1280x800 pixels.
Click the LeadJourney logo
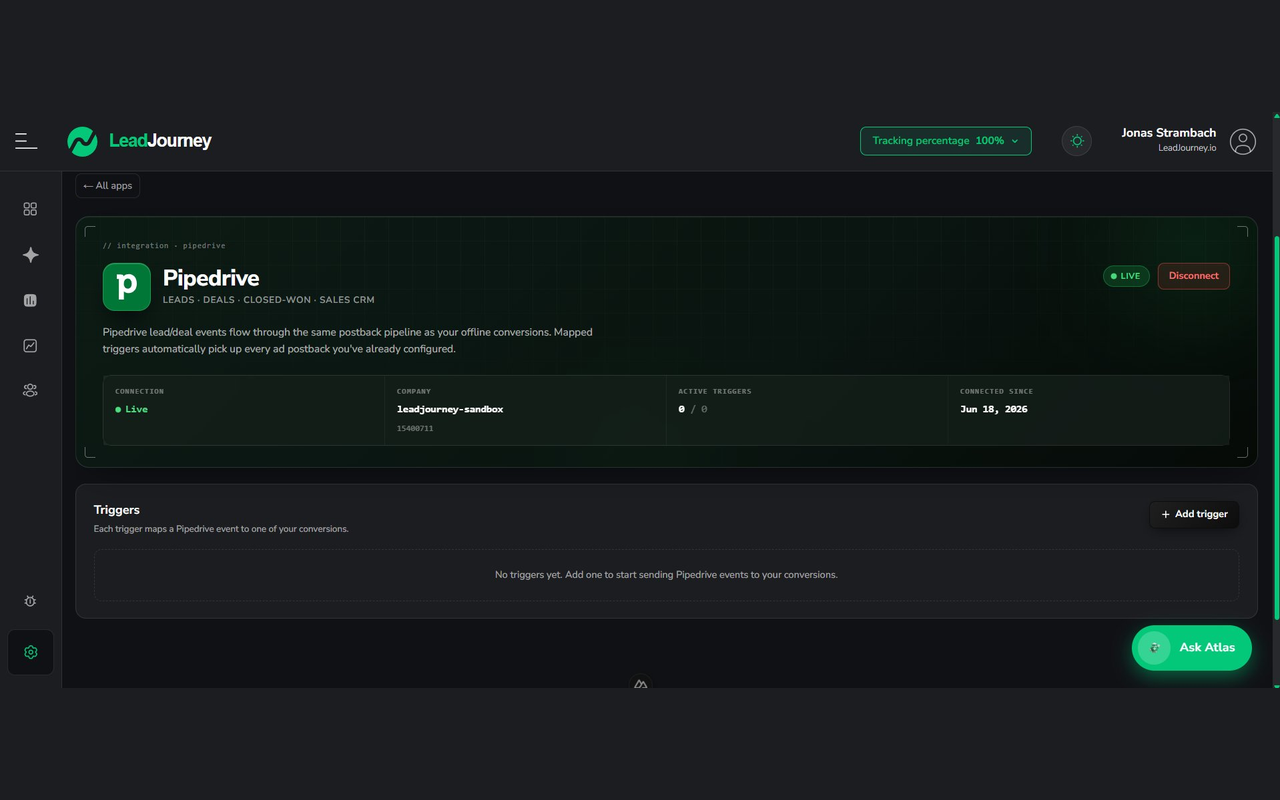pos(139,141)
